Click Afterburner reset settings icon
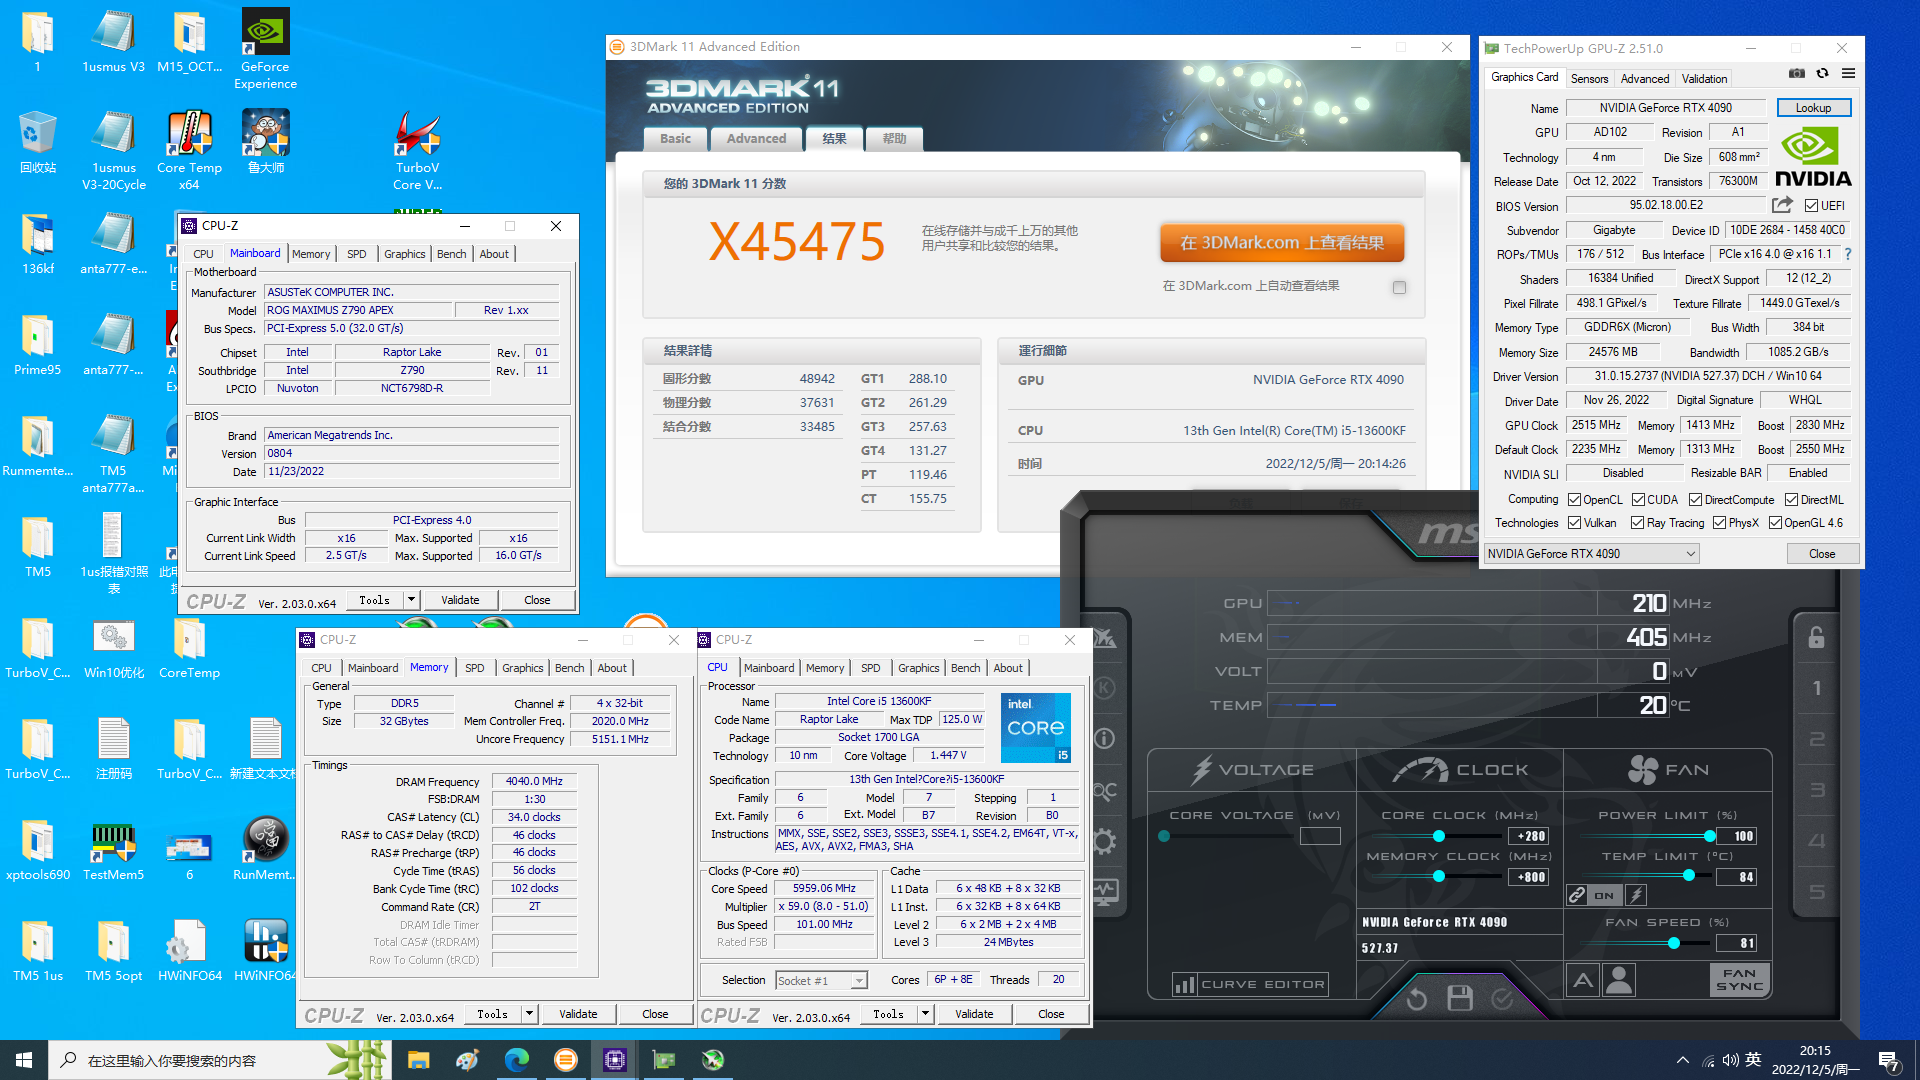The image size is (1920, 1080). pos(1416,998)
